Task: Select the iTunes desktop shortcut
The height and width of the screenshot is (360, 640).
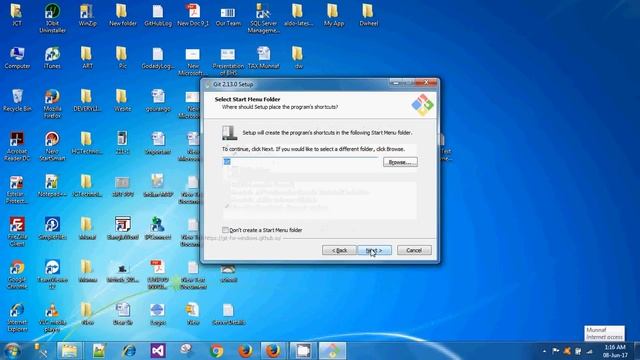Action: click(52, 58)
